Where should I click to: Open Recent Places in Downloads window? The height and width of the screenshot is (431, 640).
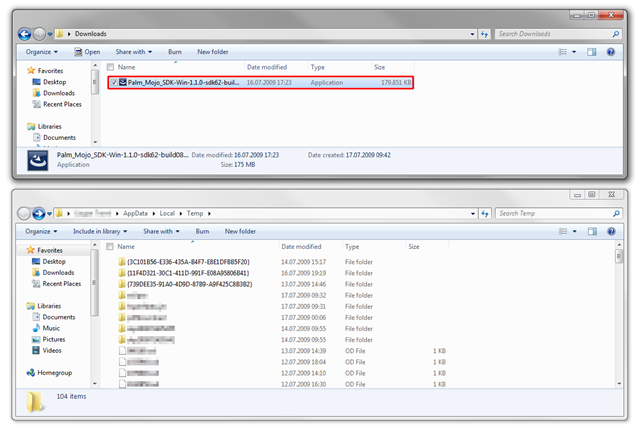[57, 104]
